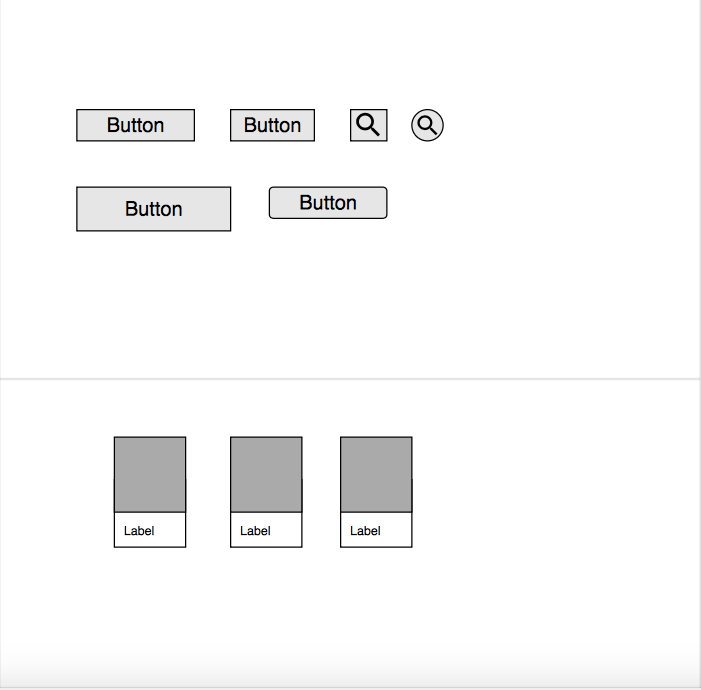
Task: Click the Label text under the middle card
Action: pos(255,531)
